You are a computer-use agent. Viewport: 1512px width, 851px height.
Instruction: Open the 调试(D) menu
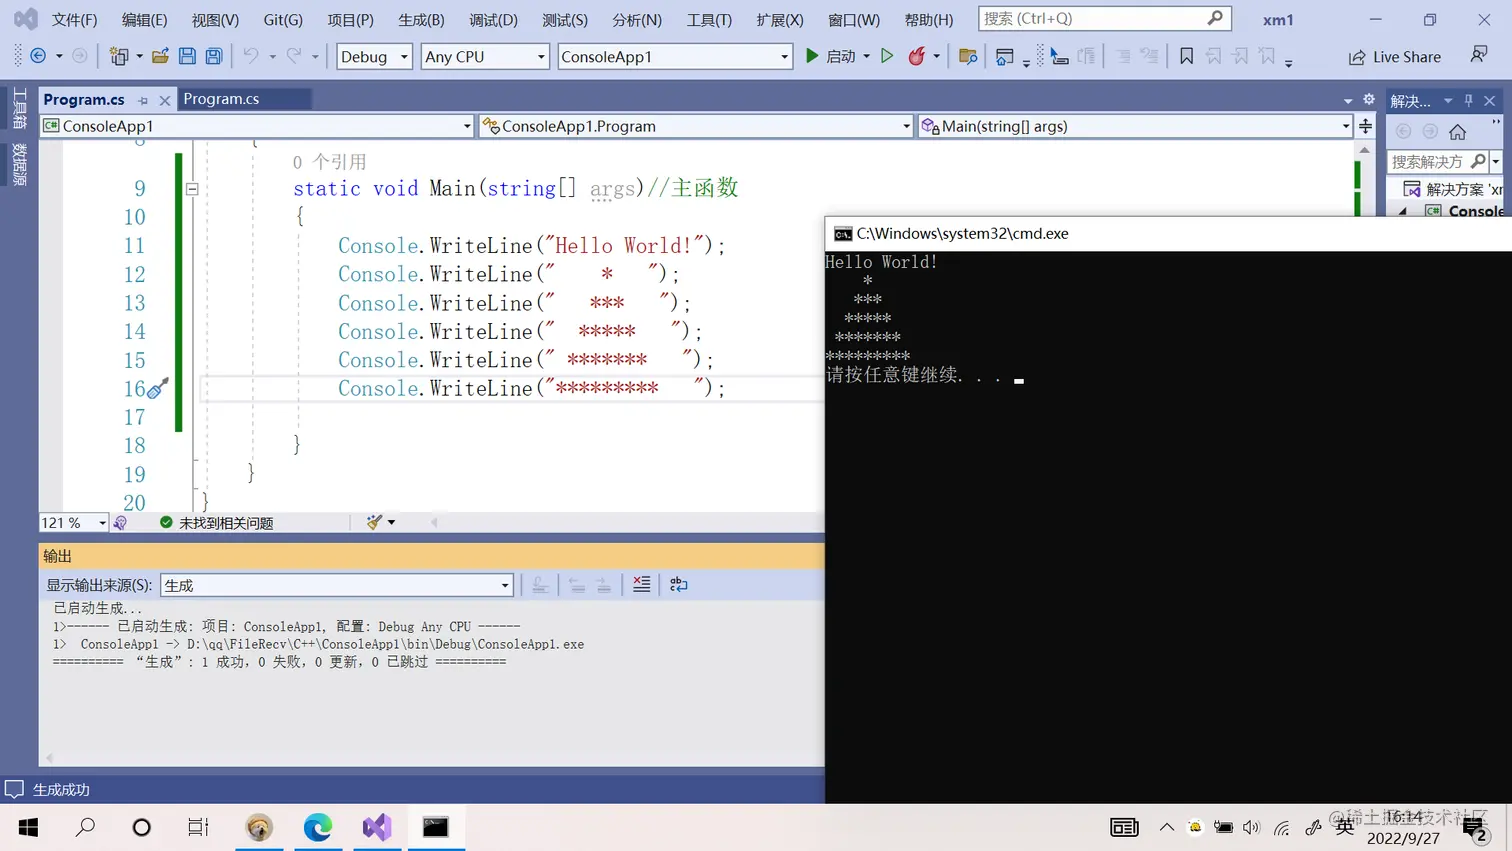tap(494, 19)
